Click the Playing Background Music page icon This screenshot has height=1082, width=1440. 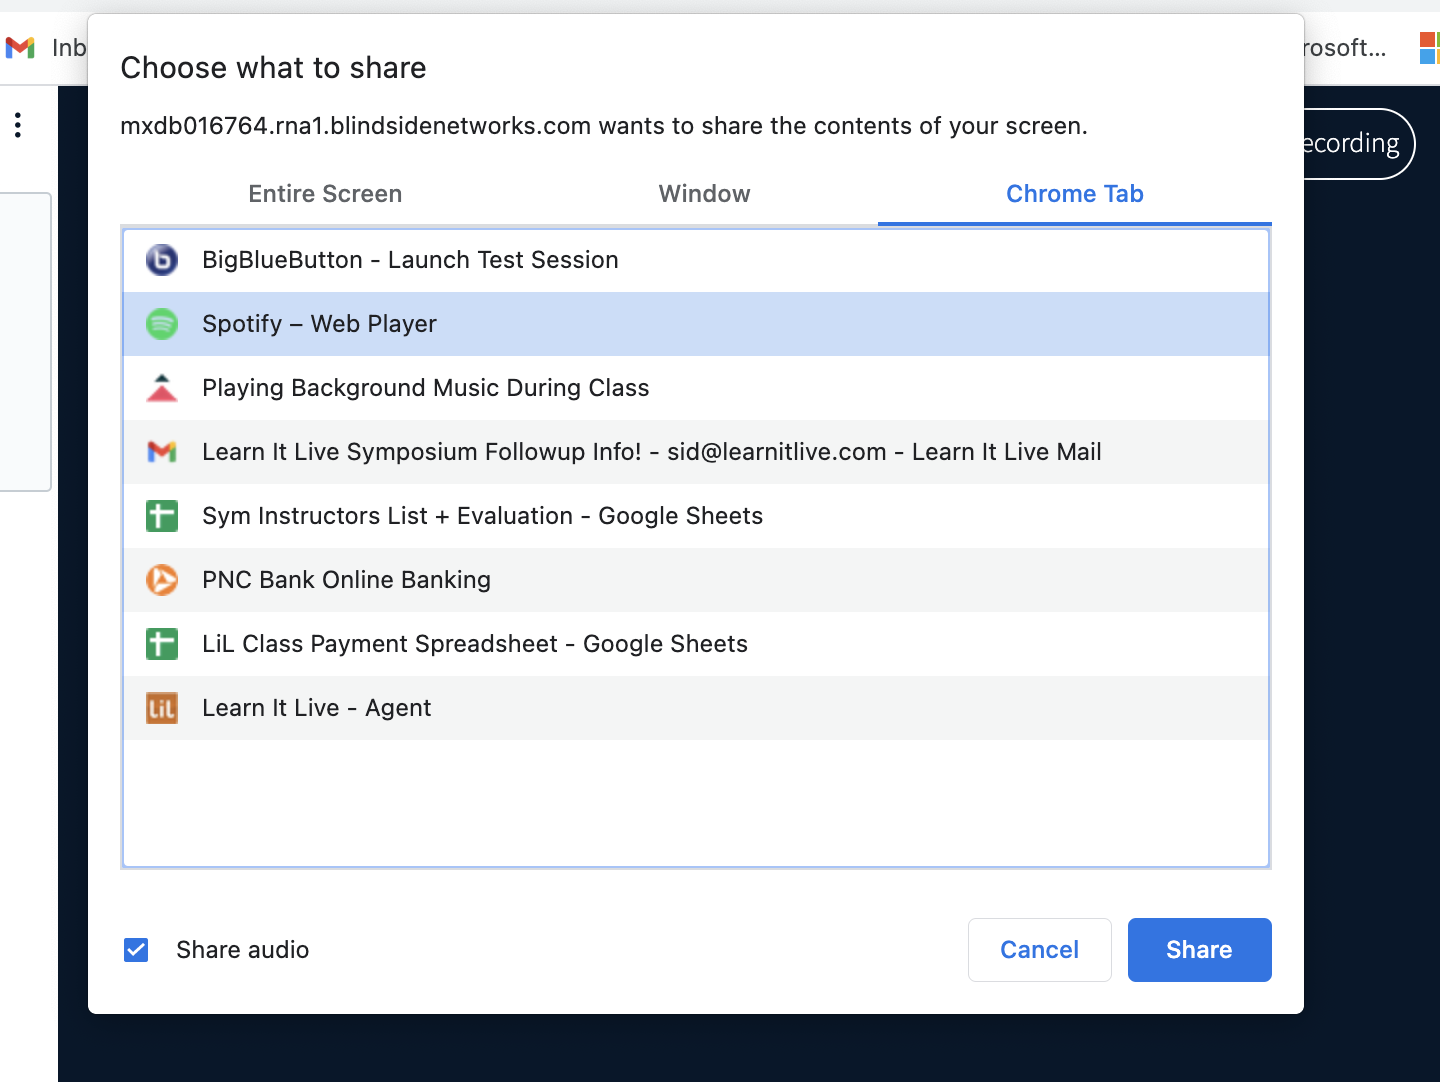point(162,388)
